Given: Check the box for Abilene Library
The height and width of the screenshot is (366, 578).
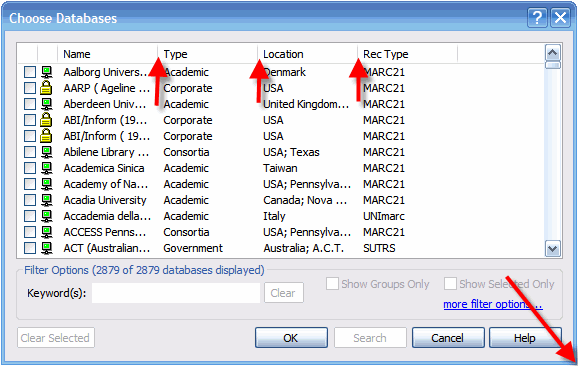Looking at the screenshot, I should 30,152.
